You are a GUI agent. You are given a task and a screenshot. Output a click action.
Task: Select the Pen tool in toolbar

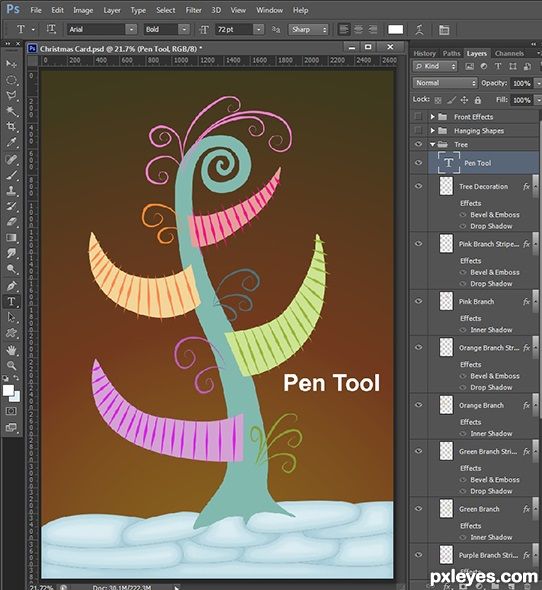11,286
